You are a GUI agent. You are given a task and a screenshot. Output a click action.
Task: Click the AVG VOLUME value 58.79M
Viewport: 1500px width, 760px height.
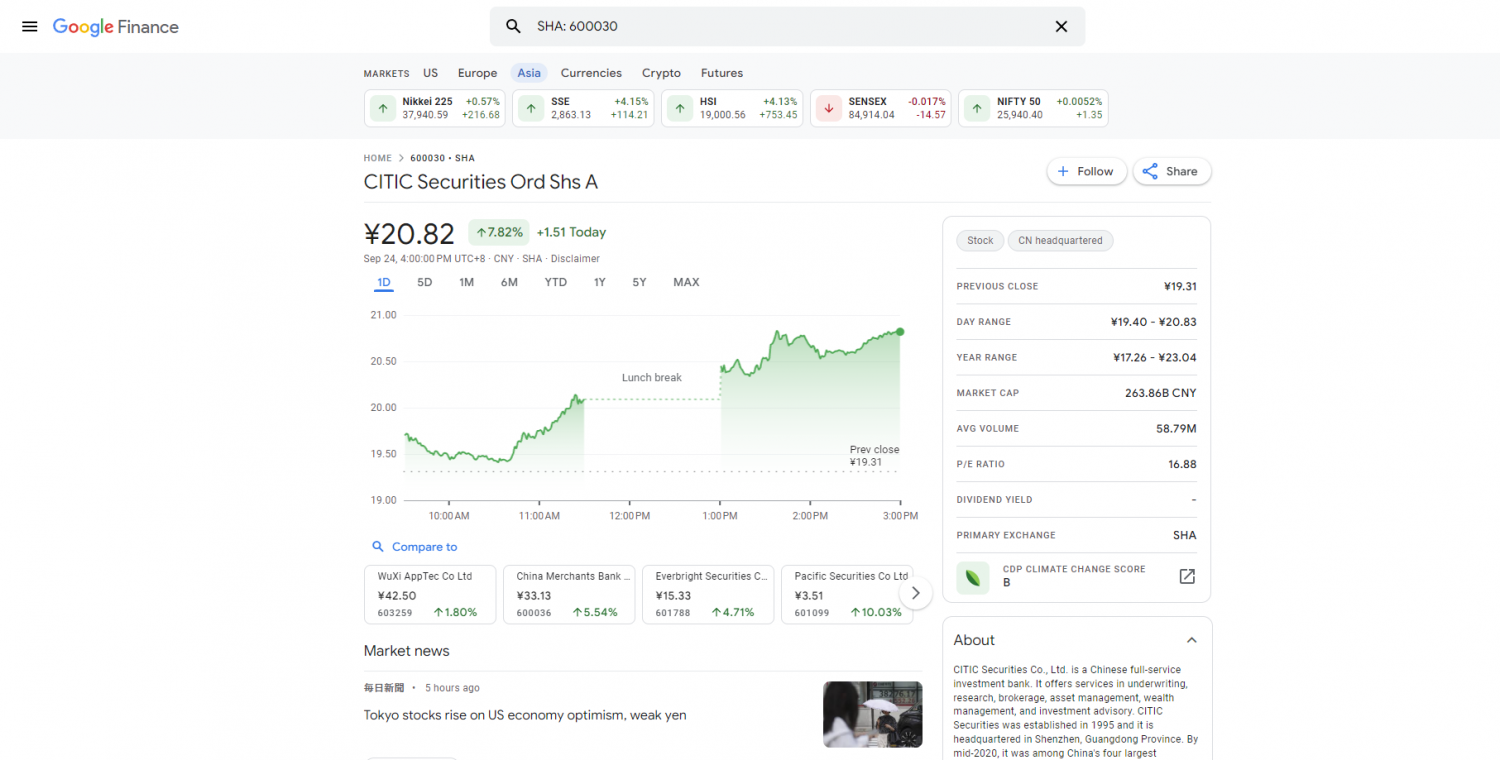1176,429
